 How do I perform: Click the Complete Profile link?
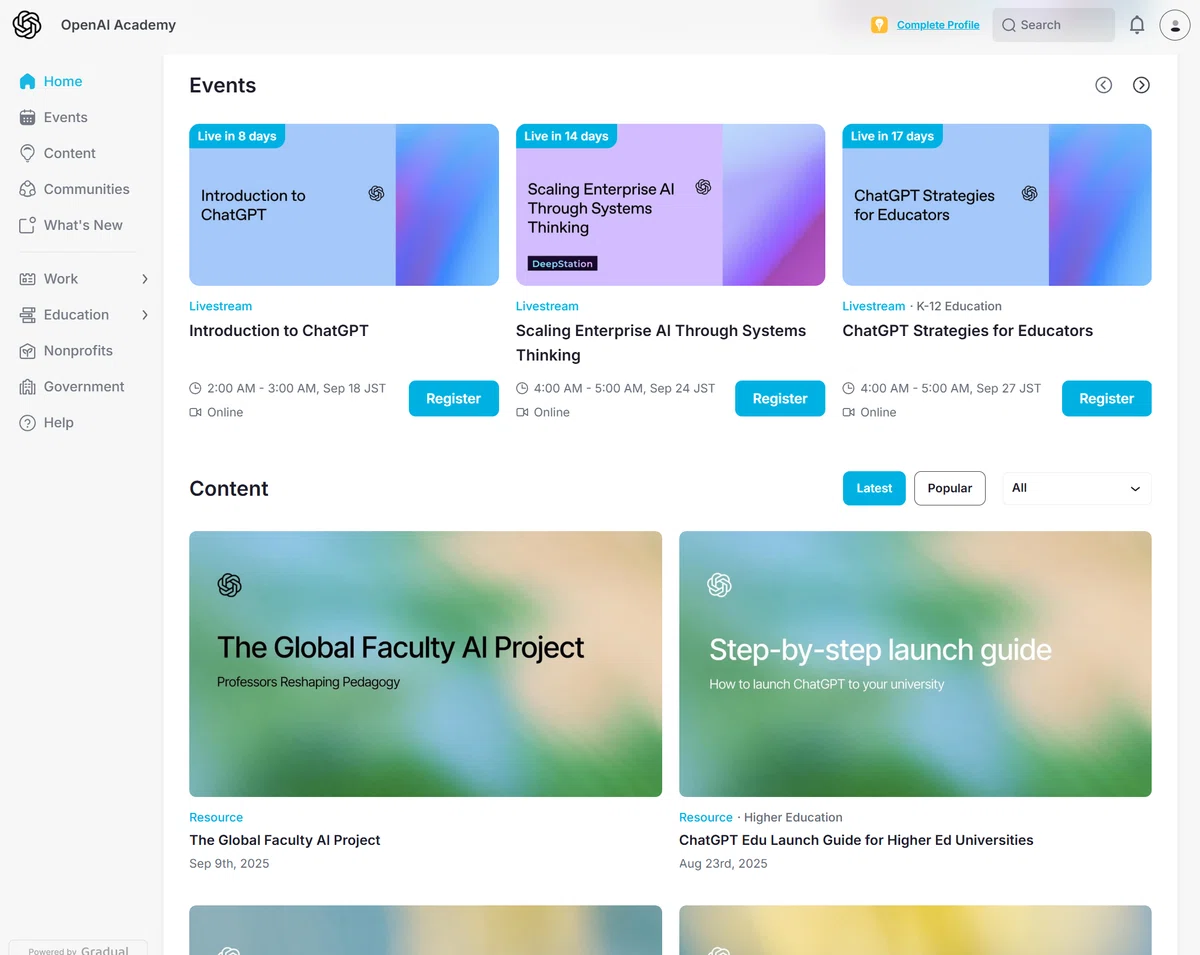tap(938, 25)
